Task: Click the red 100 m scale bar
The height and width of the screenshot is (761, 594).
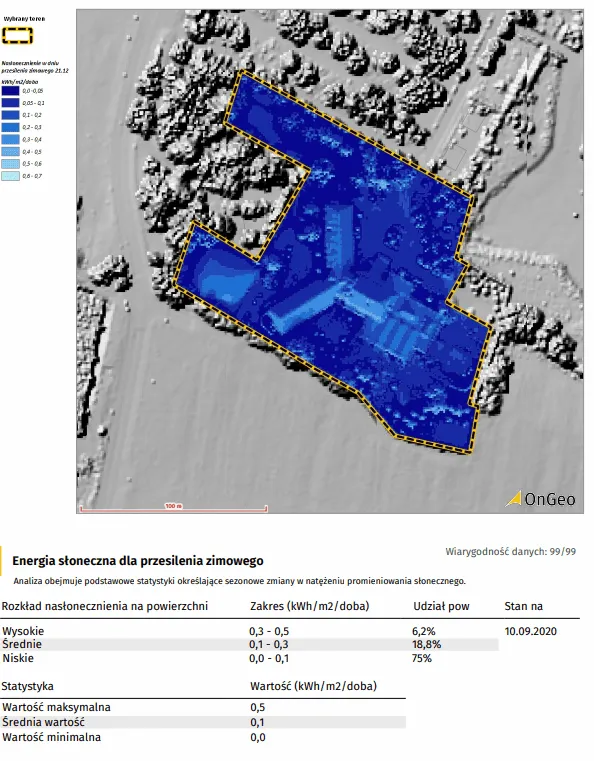Action: point(173,508)
